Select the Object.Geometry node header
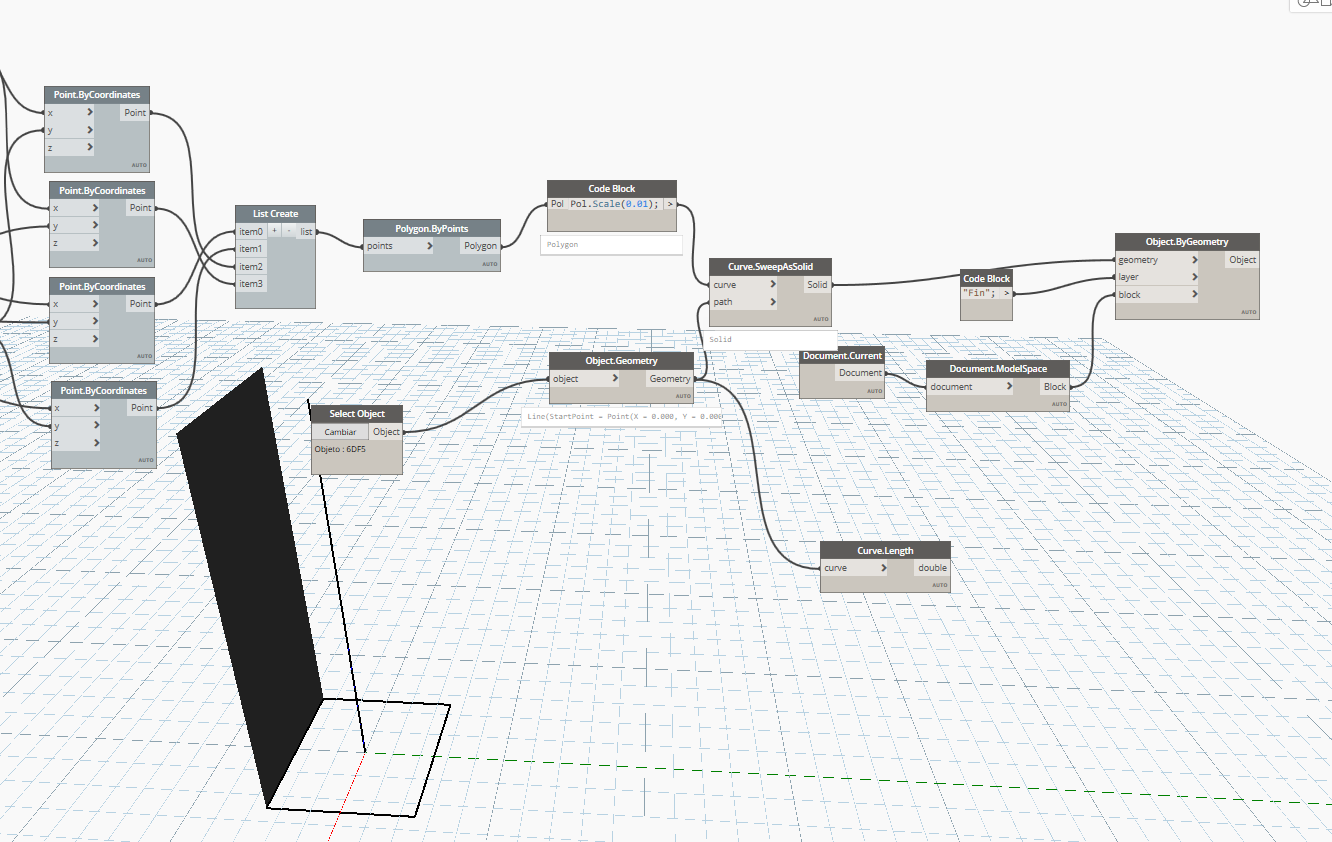Screen dimensions: 1332x842 tap(621, 361)
